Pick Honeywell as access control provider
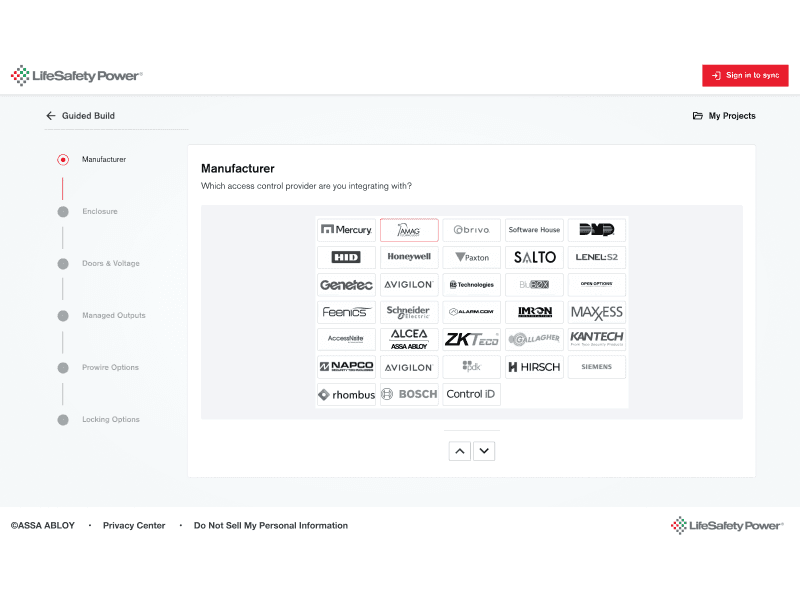 [x=409, y=257]
